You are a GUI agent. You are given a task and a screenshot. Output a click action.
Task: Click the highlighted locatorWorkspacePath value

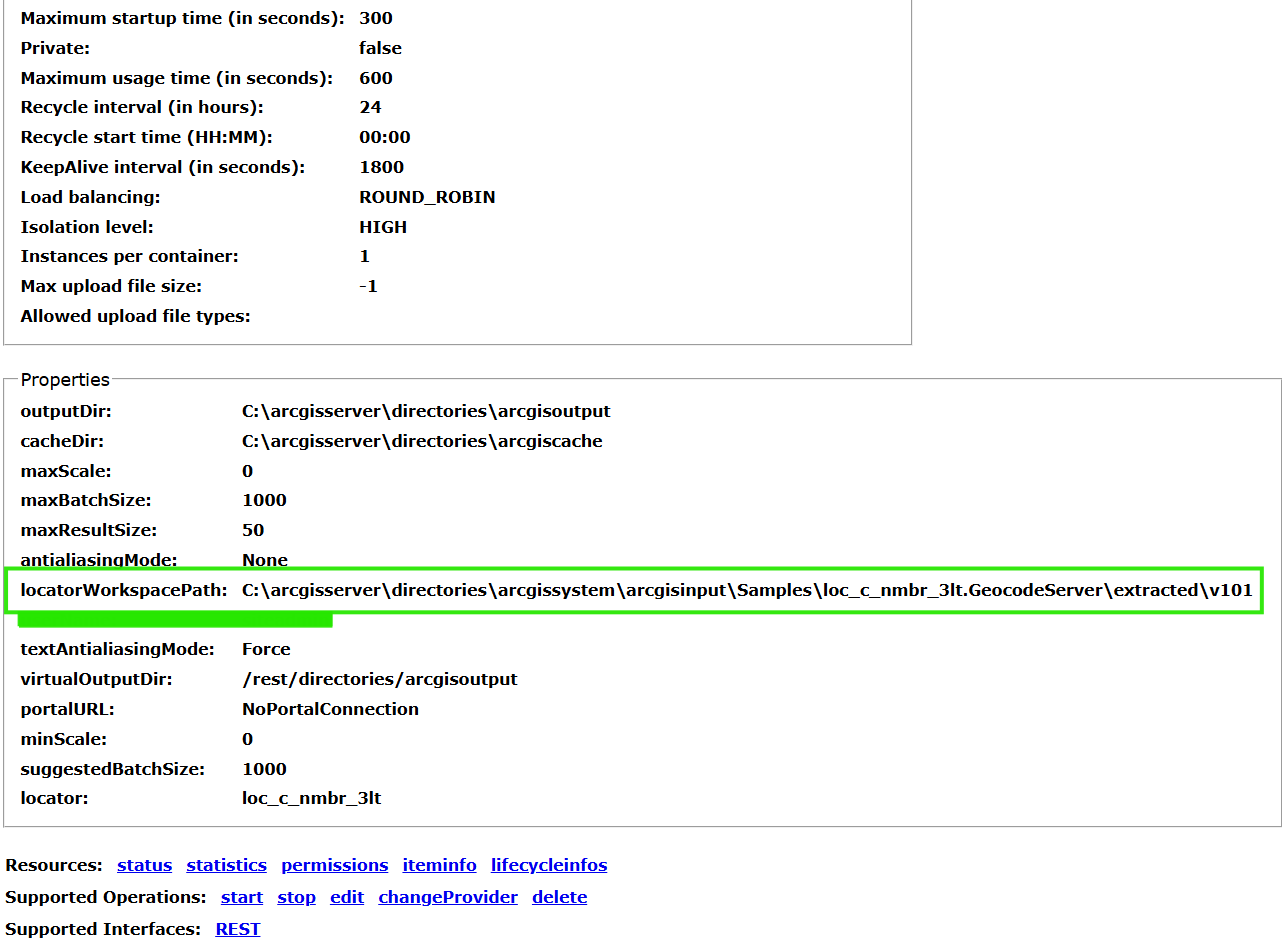[x=746, y=590]
